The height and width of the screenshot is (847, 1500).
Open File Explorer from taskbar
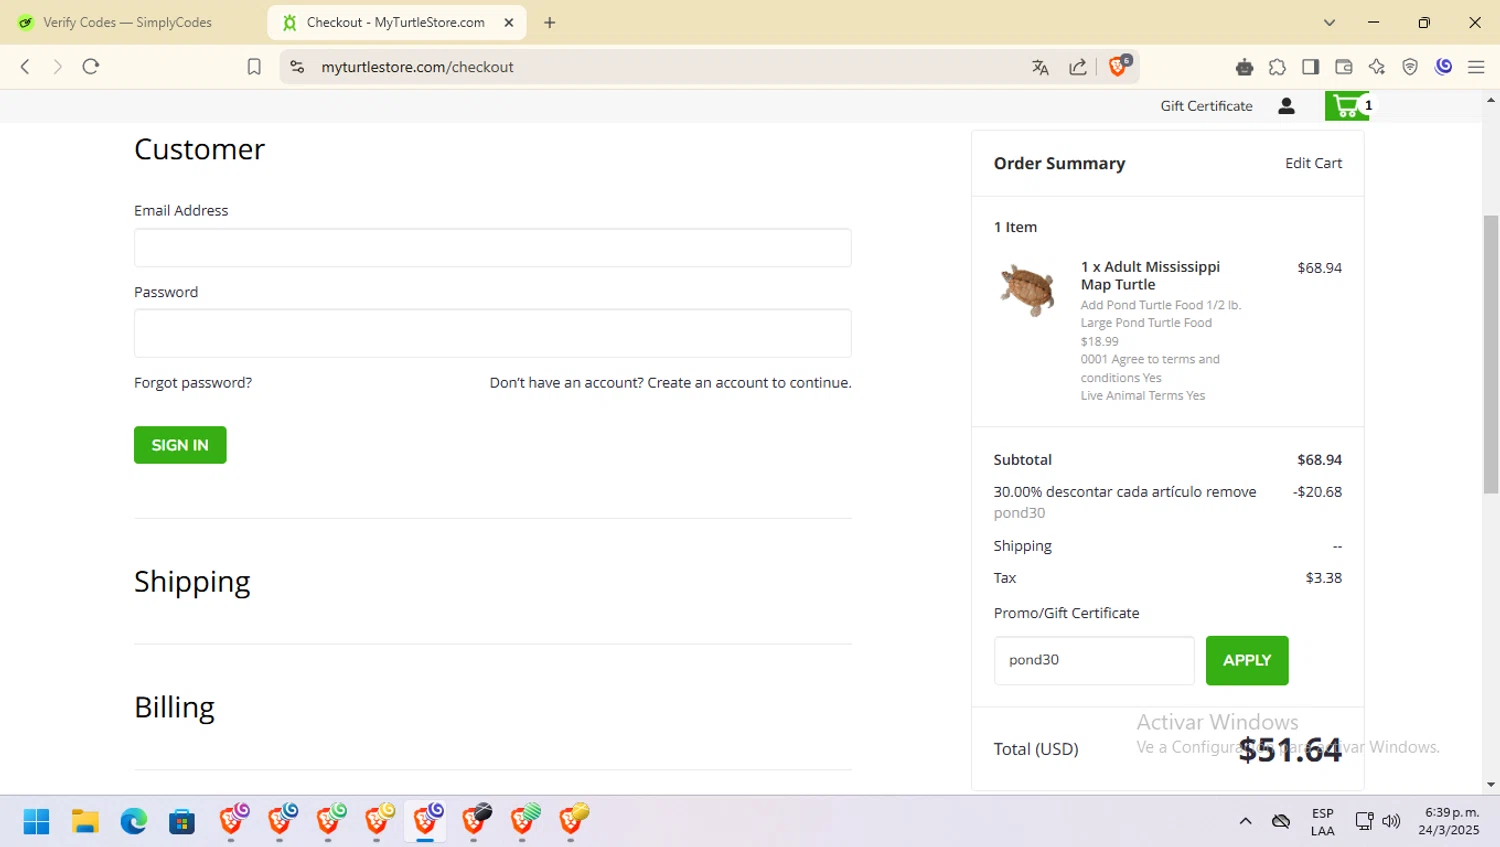point(85,821)
